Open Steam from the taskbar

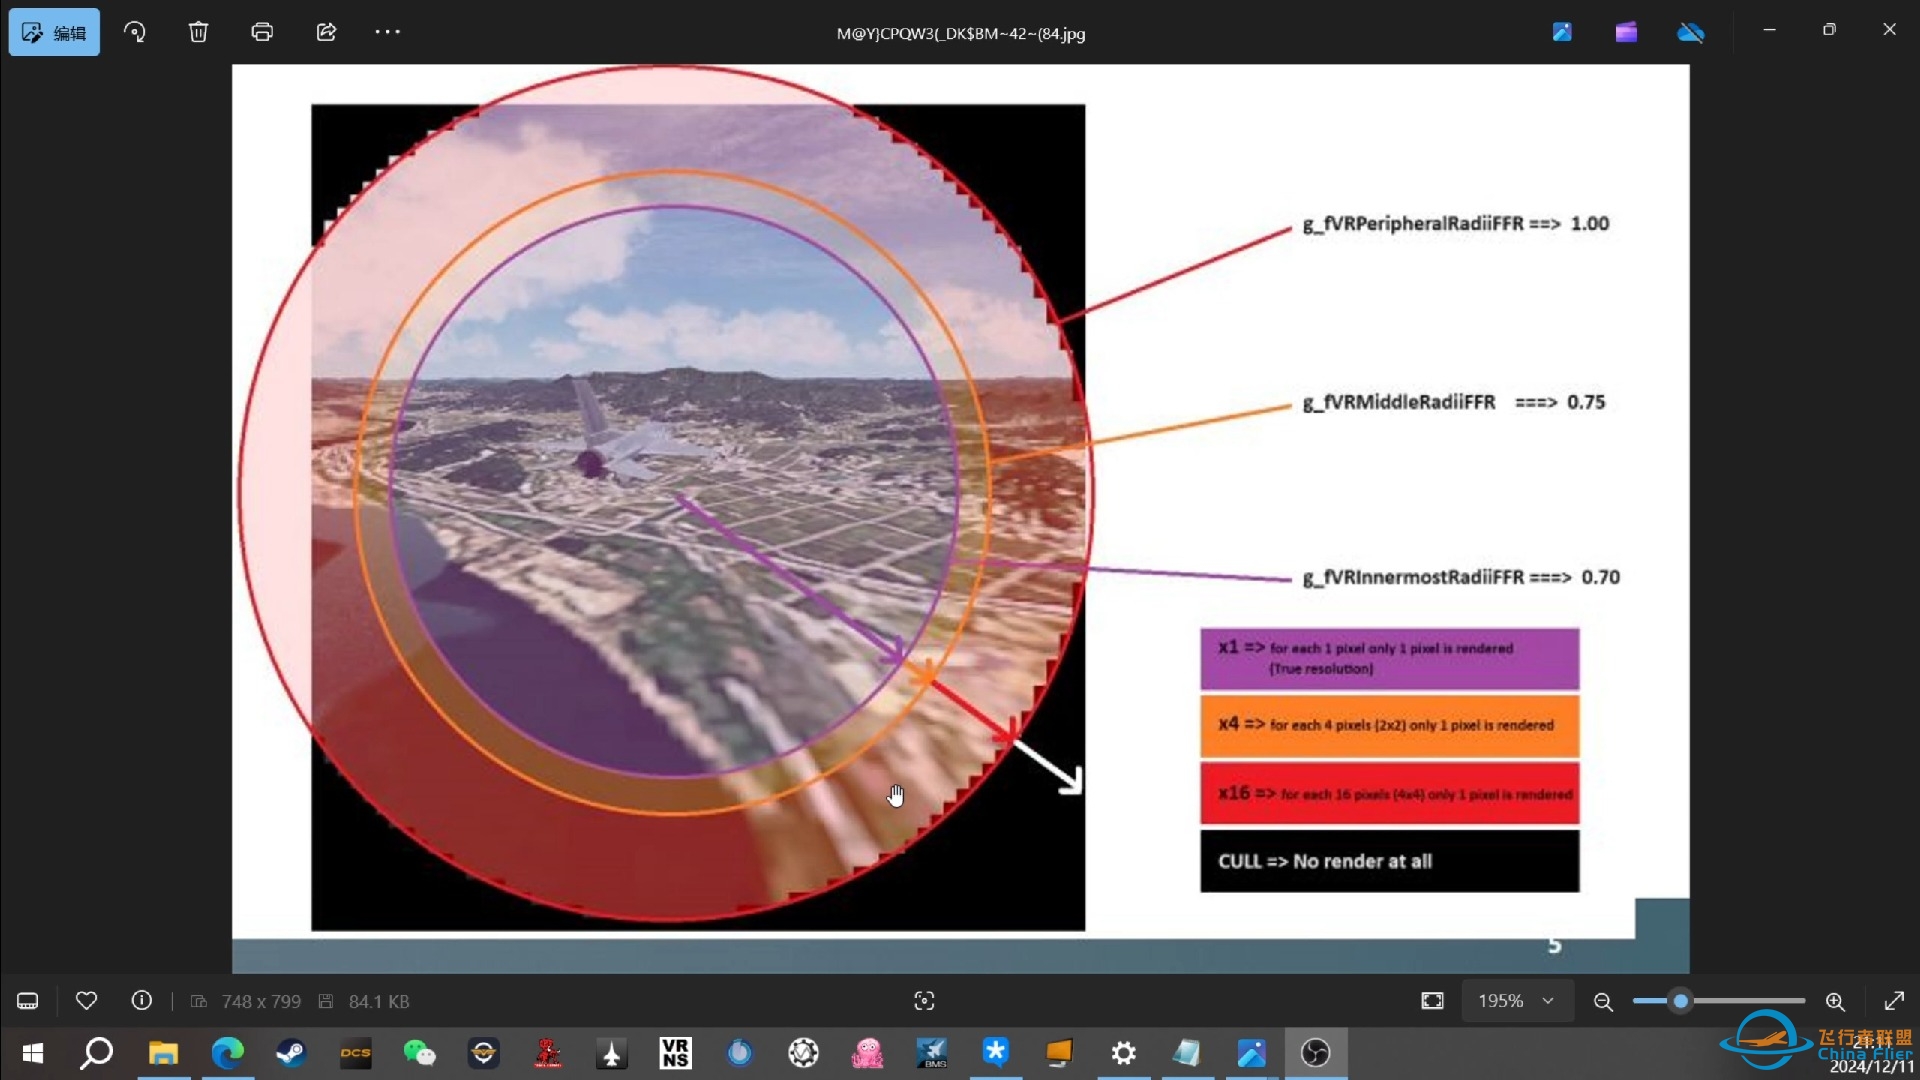291,1053
